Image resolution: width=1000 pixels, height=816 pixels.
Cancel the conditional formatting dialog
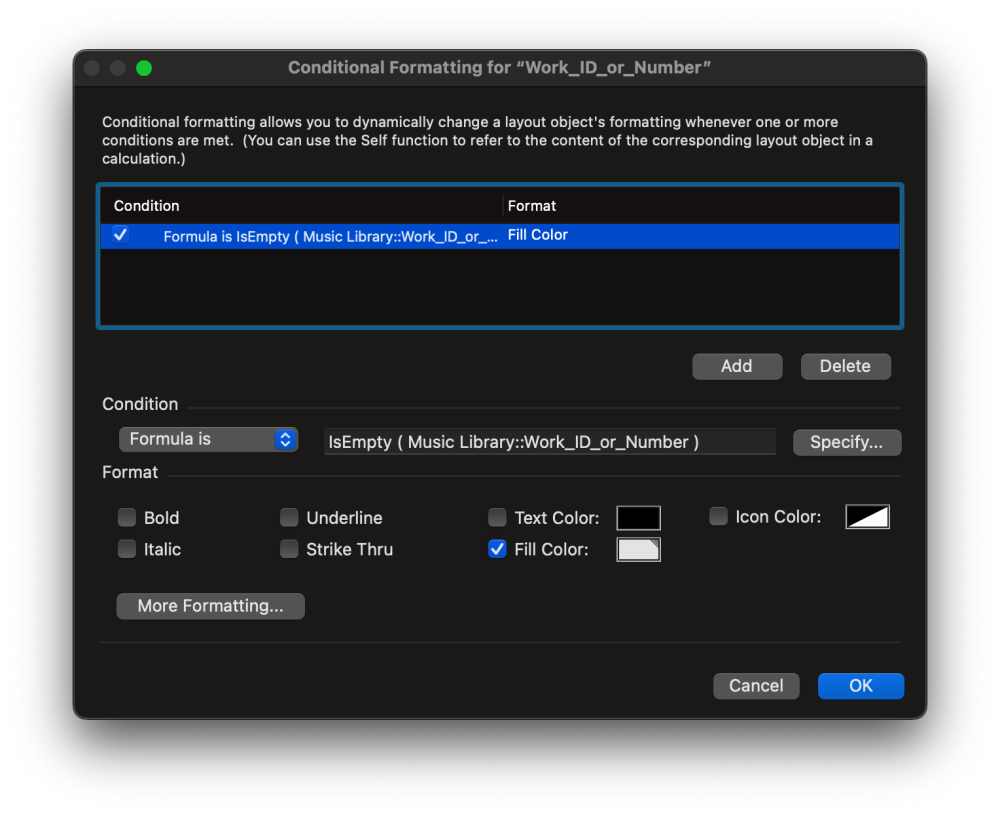pyautogui.click(x=756, y=686)
